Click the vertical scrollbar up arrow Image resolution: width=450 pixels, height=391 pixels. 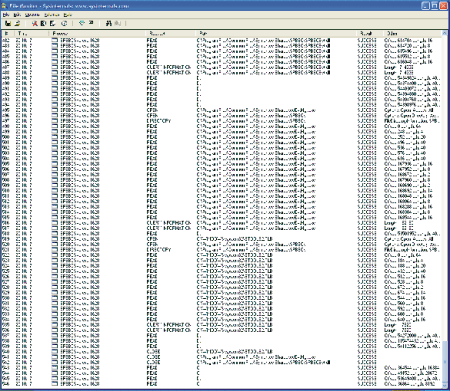tap(444, 34)
